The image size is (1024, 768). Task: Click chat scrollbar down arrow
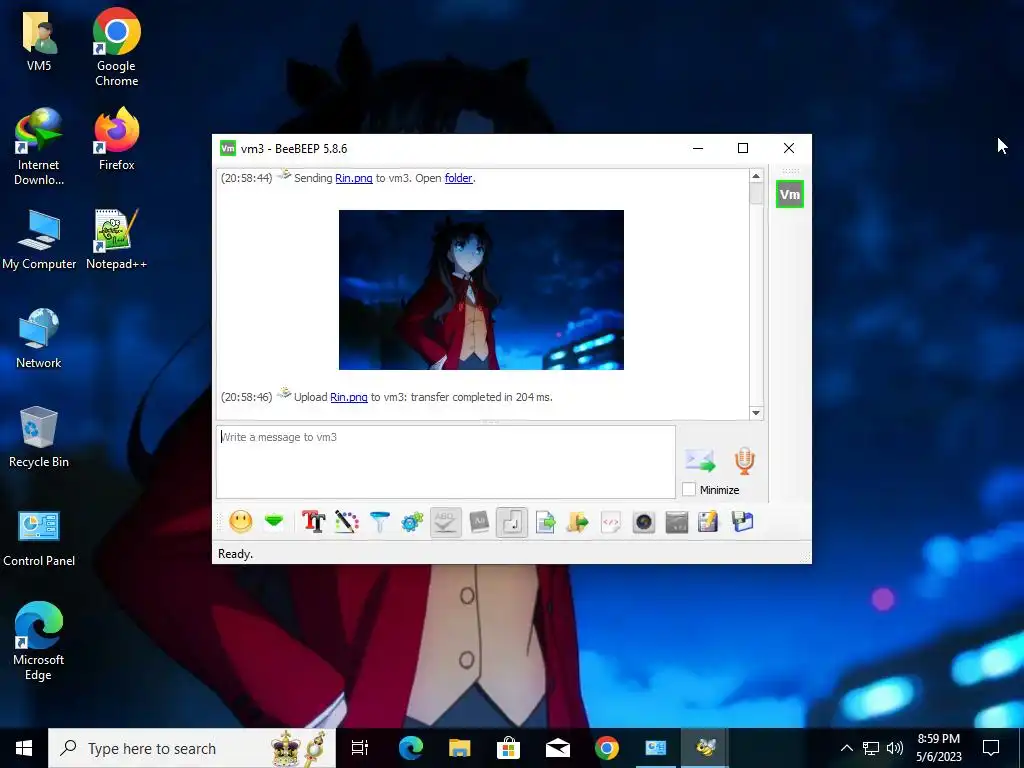tap(756, 413)
